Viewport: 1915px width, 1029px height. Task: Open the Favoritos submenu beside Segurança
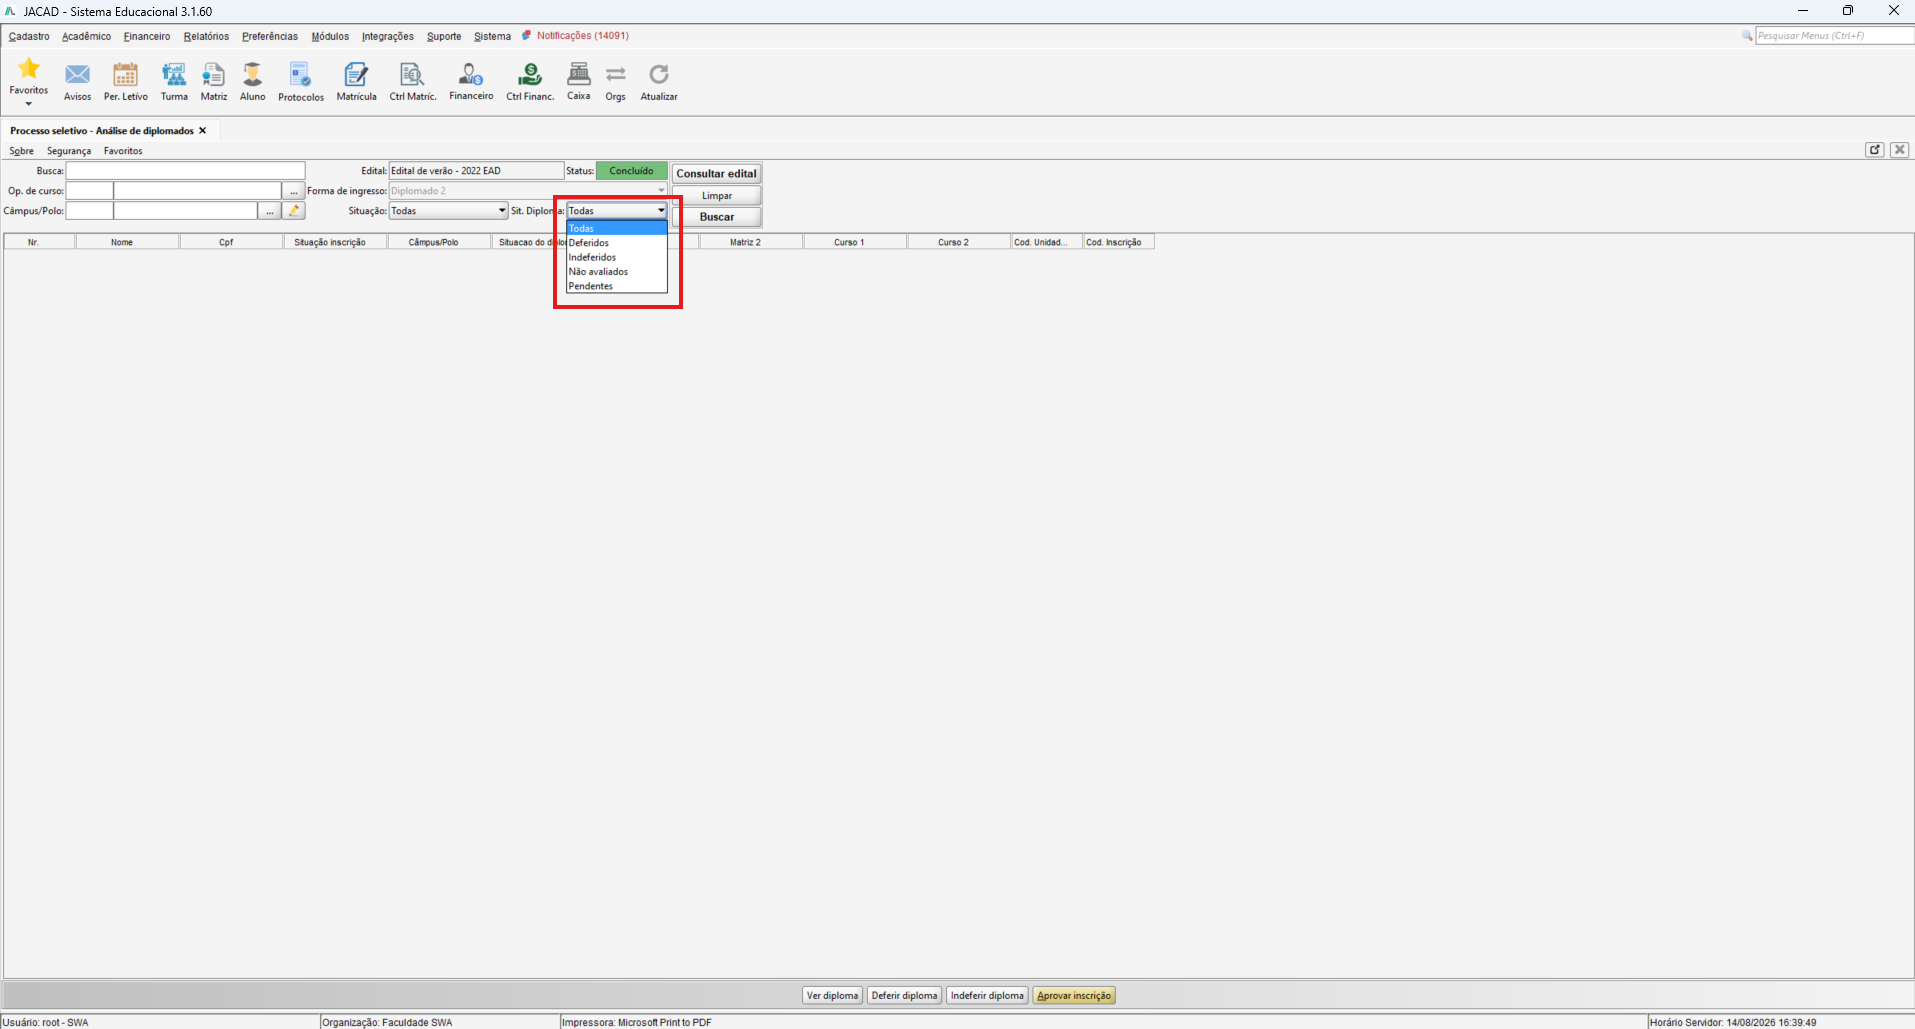point(123,151)
